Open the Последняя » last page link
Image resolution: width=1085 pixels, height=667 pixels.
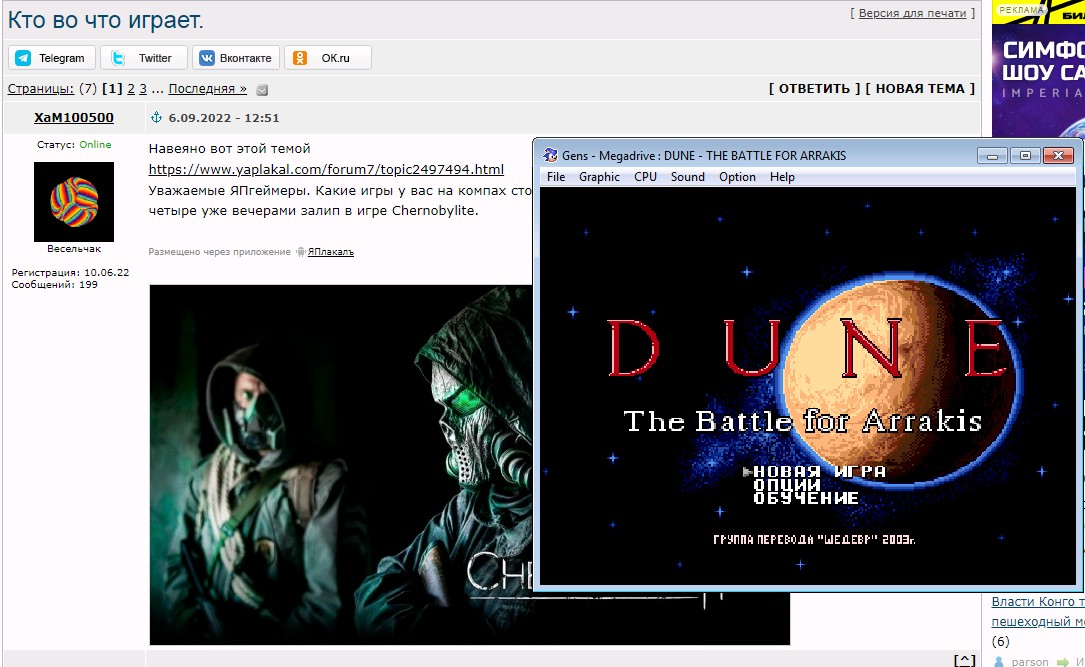(208, 89)
